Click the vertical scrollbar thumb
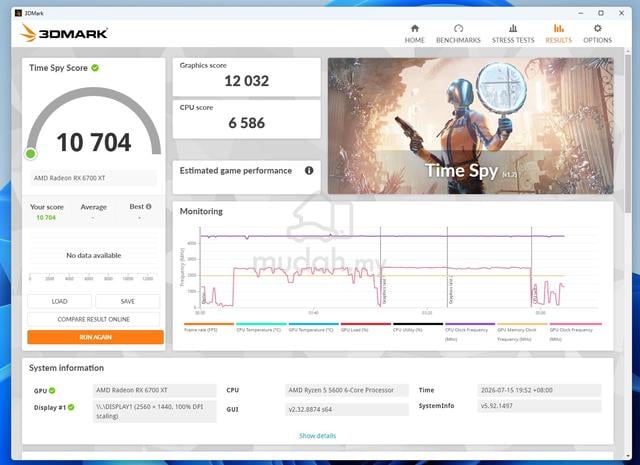Image resolution: width=640 pixels, height=465 pixels. point(628,133)
